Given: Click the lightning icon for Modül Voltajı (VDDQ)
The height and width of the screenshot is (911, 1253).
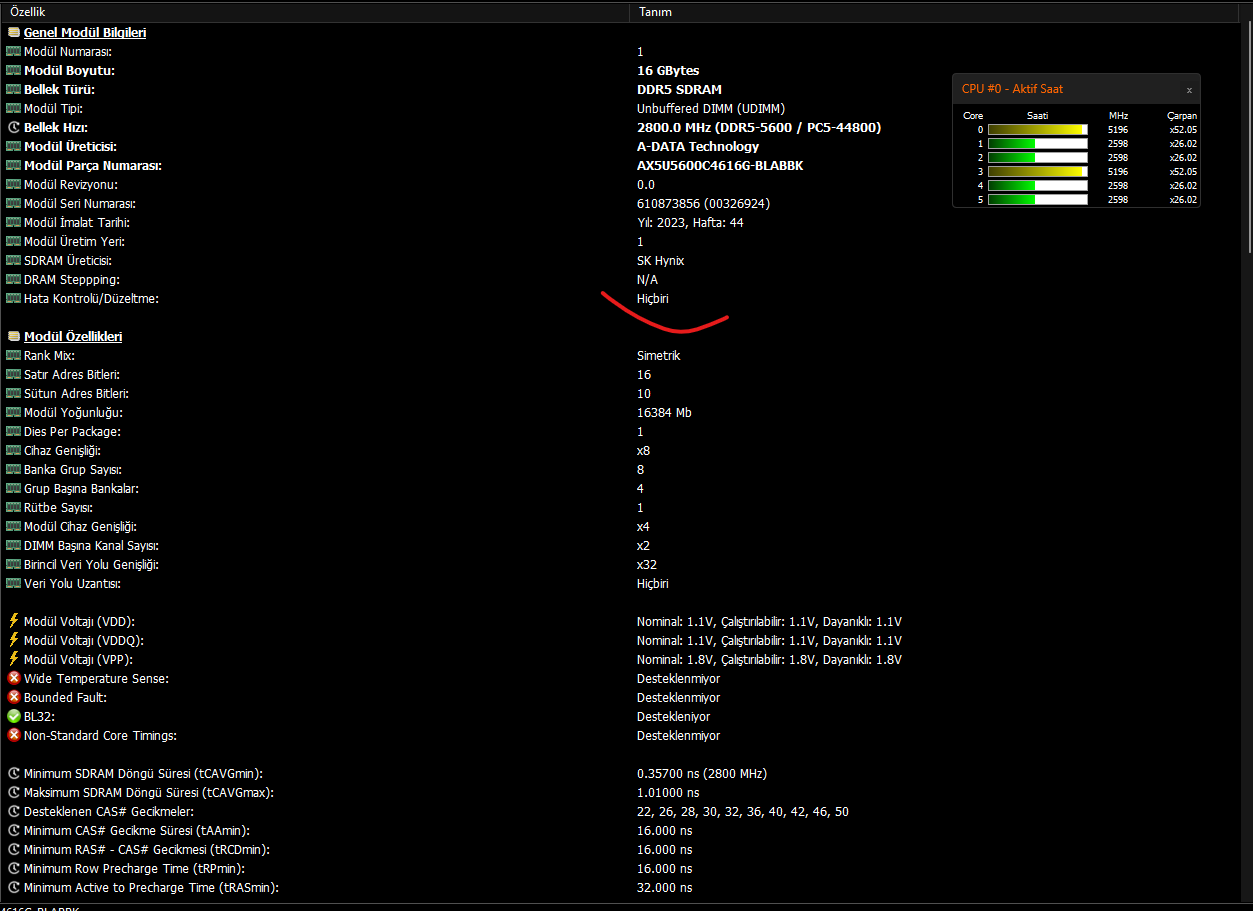Looking at the screenshot, I should [14, 640].
